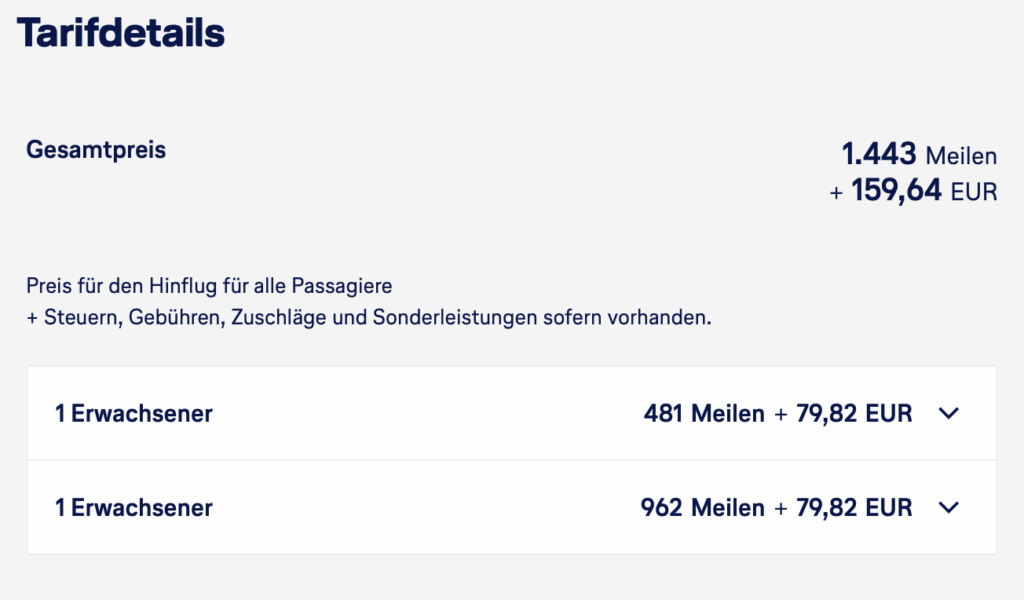Screen dimensions: 1024x600
Task: Click 'Meilen' next to the 1.443 total
Action: coord(961,156)
